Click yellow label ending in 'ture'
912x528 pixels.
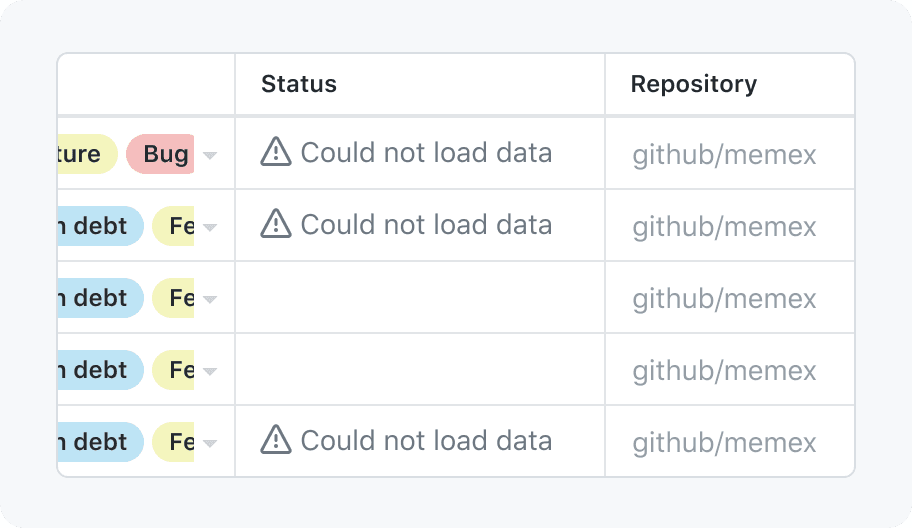click(x=86, y=154)
